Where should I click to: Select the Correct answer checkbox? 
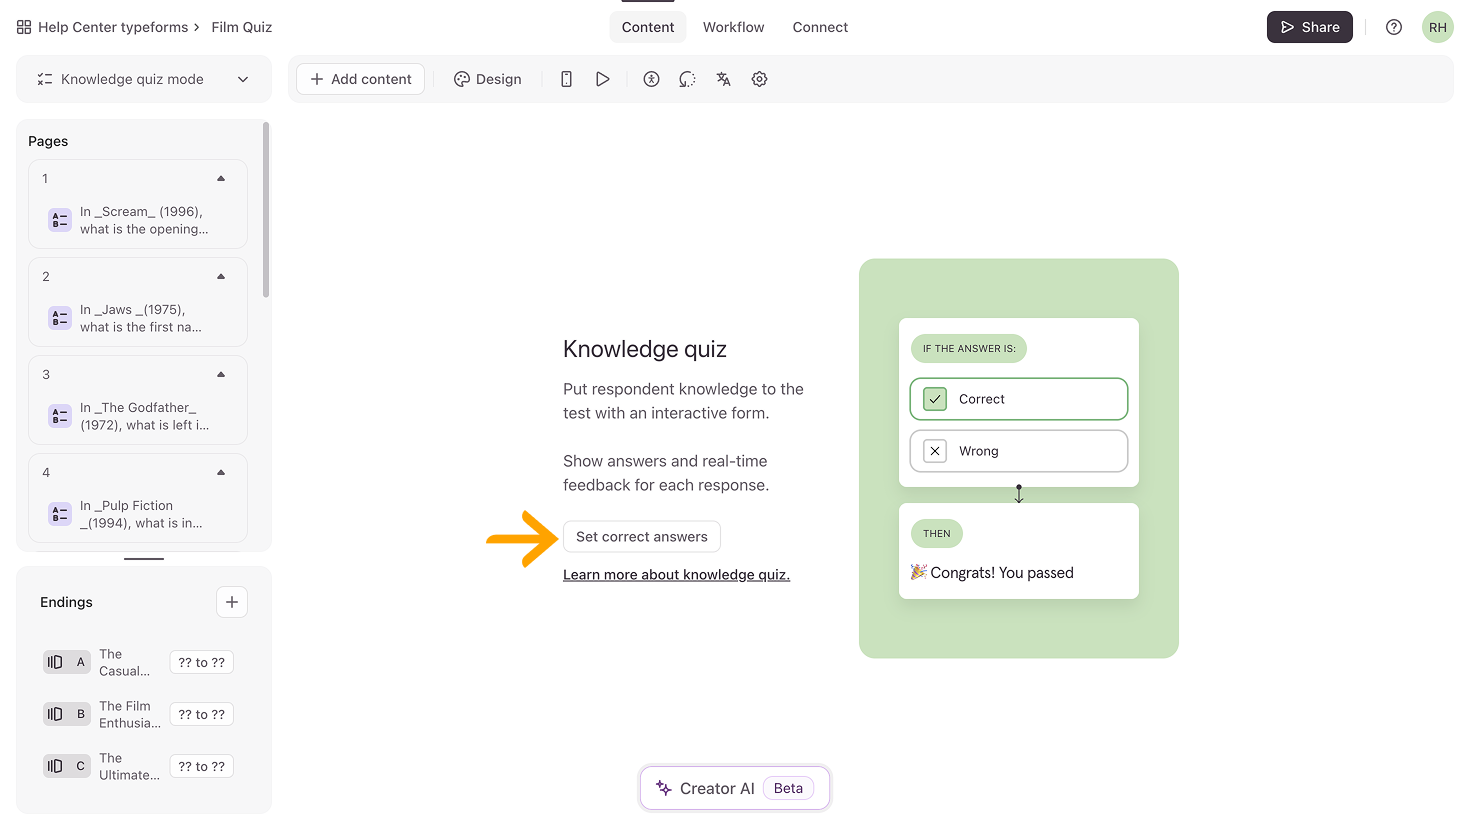935,399
